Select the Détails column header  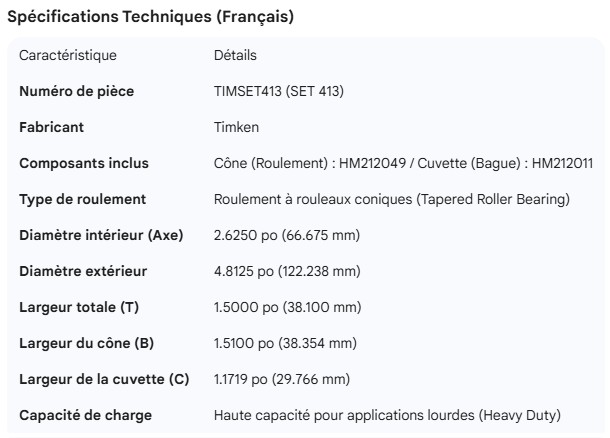click(x=235, y=55)
